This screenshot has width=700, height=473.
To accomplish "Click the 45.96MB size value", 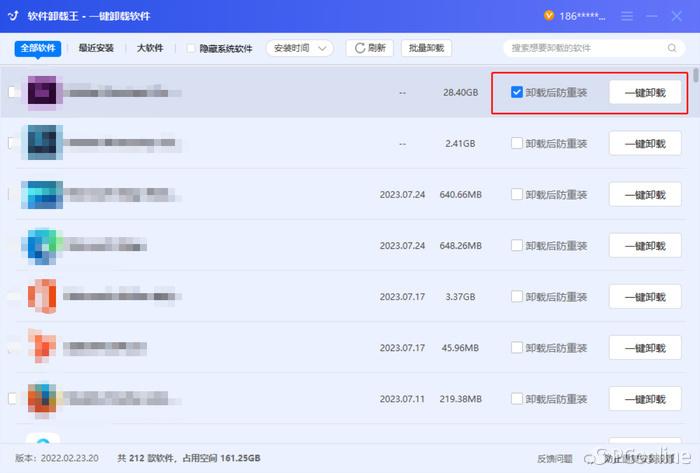I will (460, 348).
